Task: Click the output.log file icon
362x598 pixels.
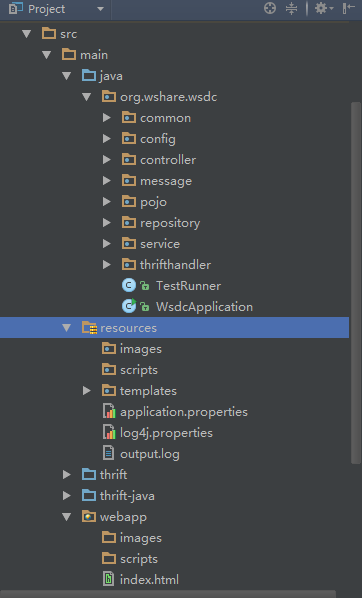Action: pyautogui.click(x=109, y=453)
